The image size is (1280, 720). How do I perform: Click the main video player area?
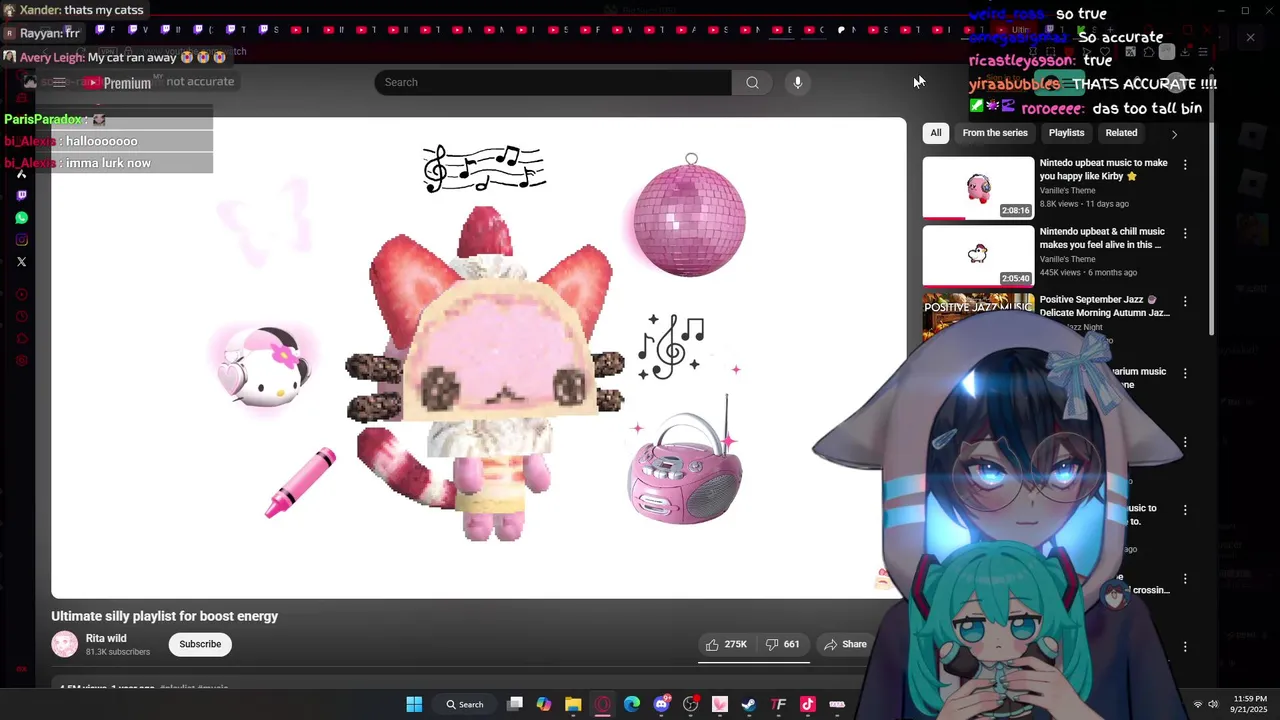point(479,358)
